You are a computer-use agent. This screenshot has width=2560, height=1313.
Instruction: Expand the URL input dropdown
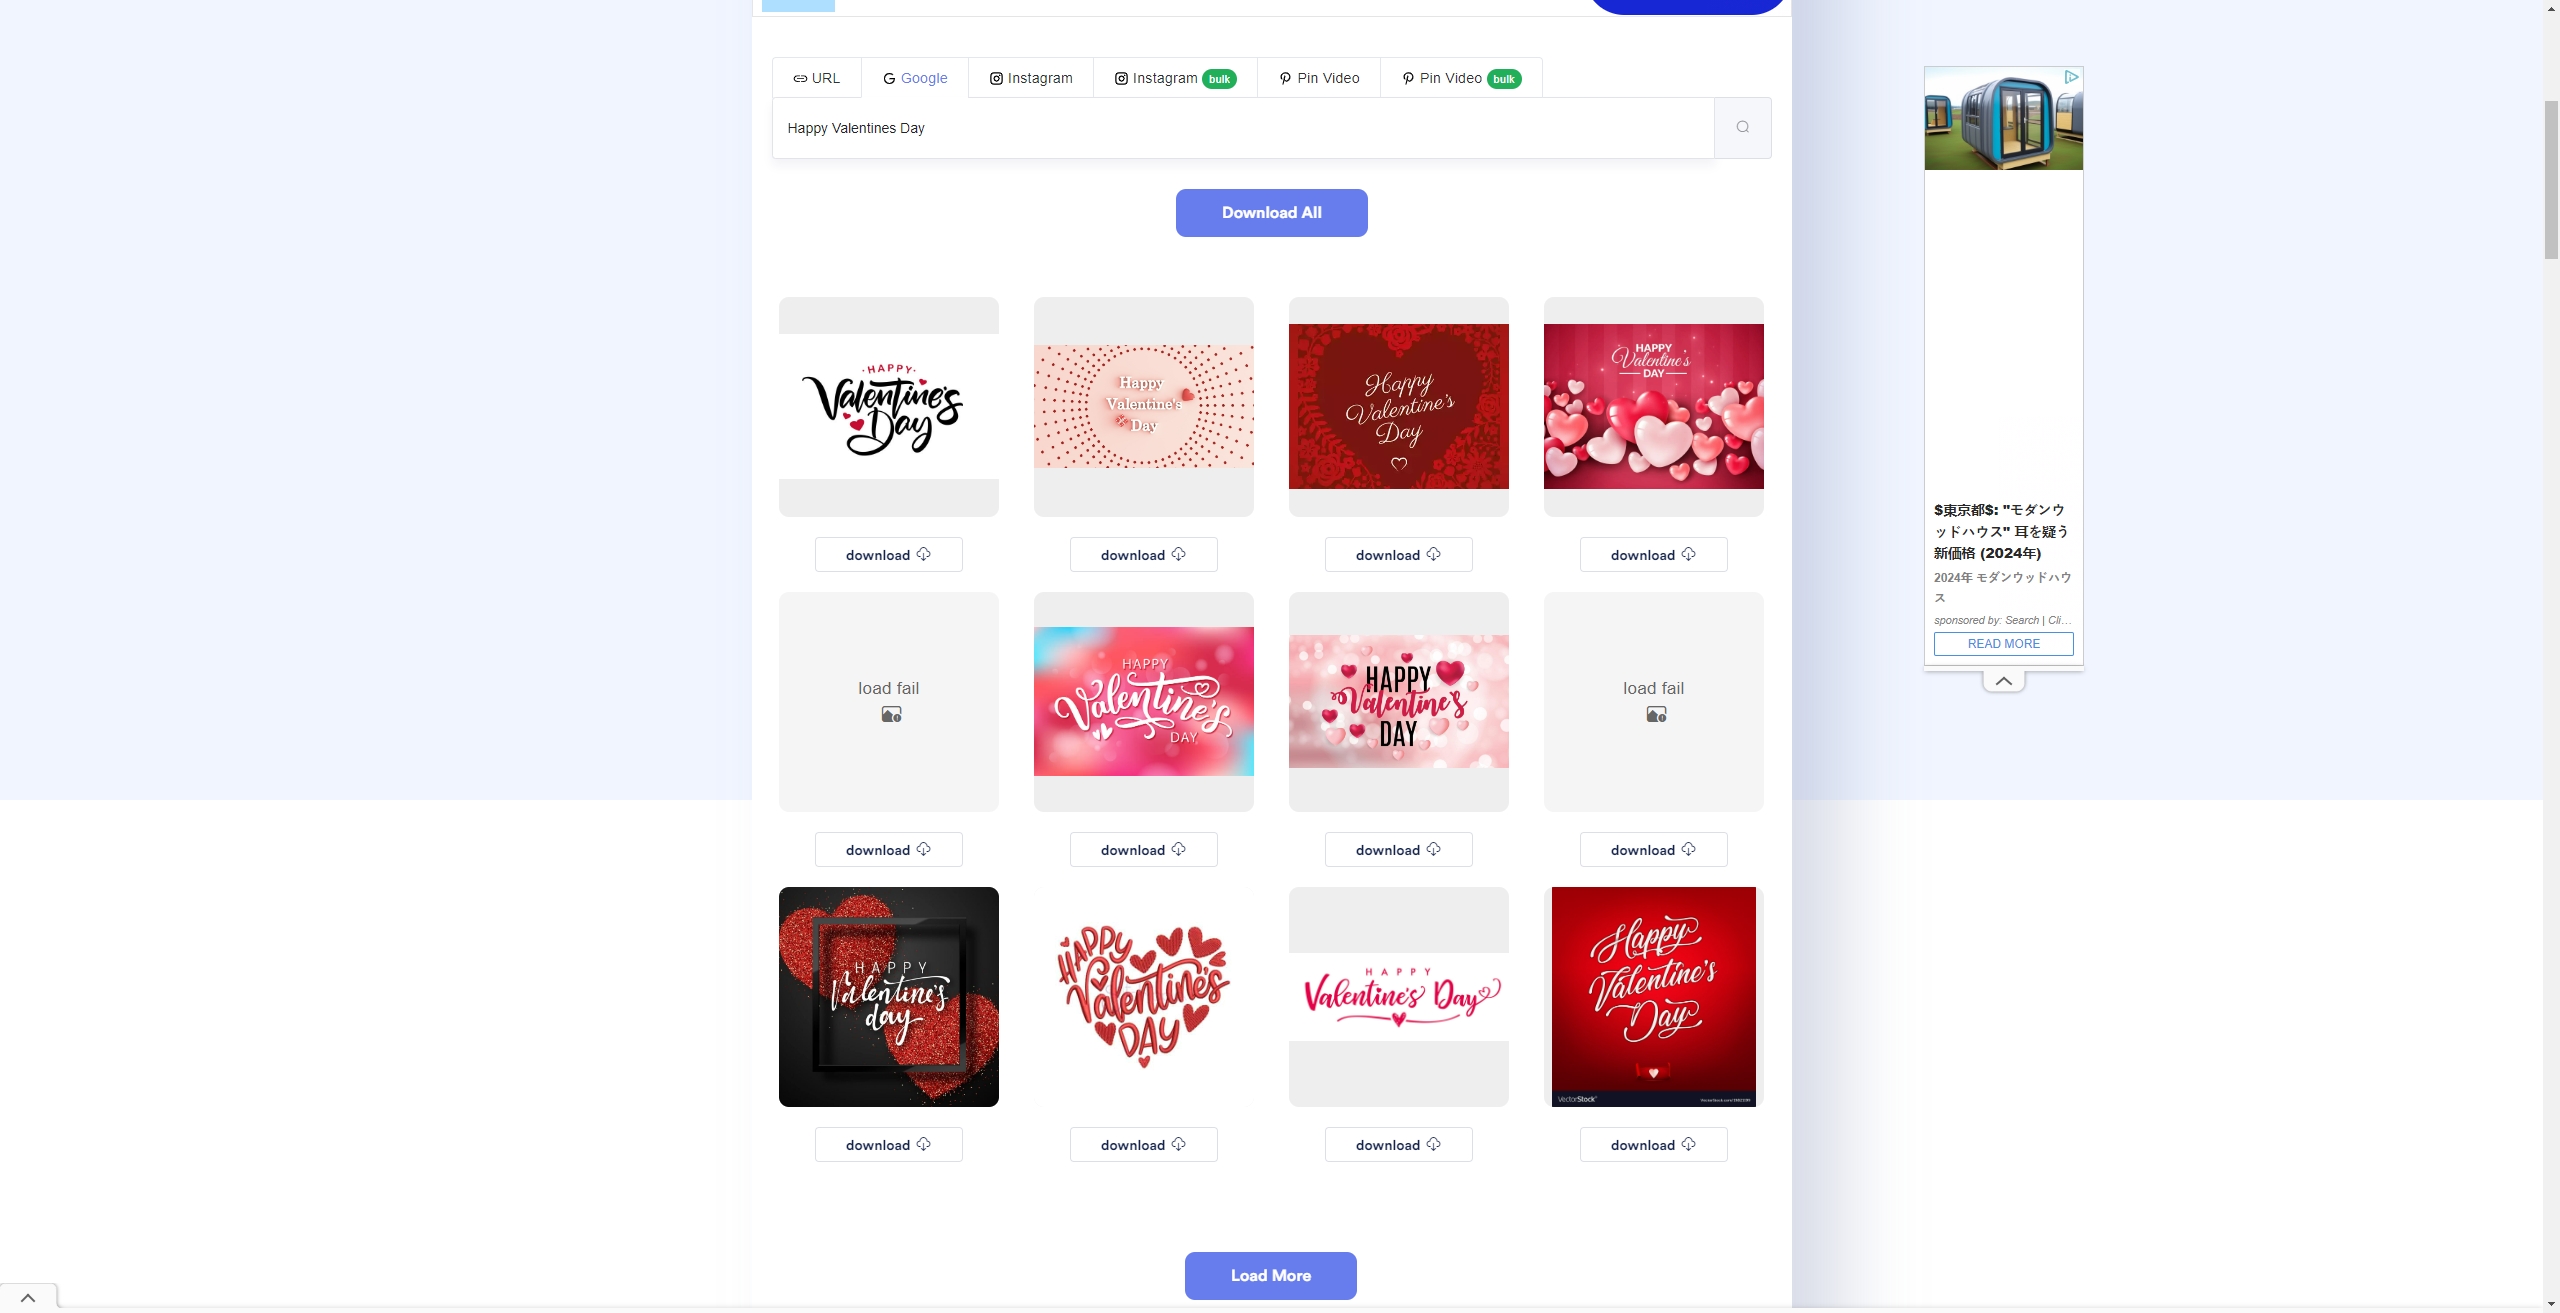[x=815, y=75]
